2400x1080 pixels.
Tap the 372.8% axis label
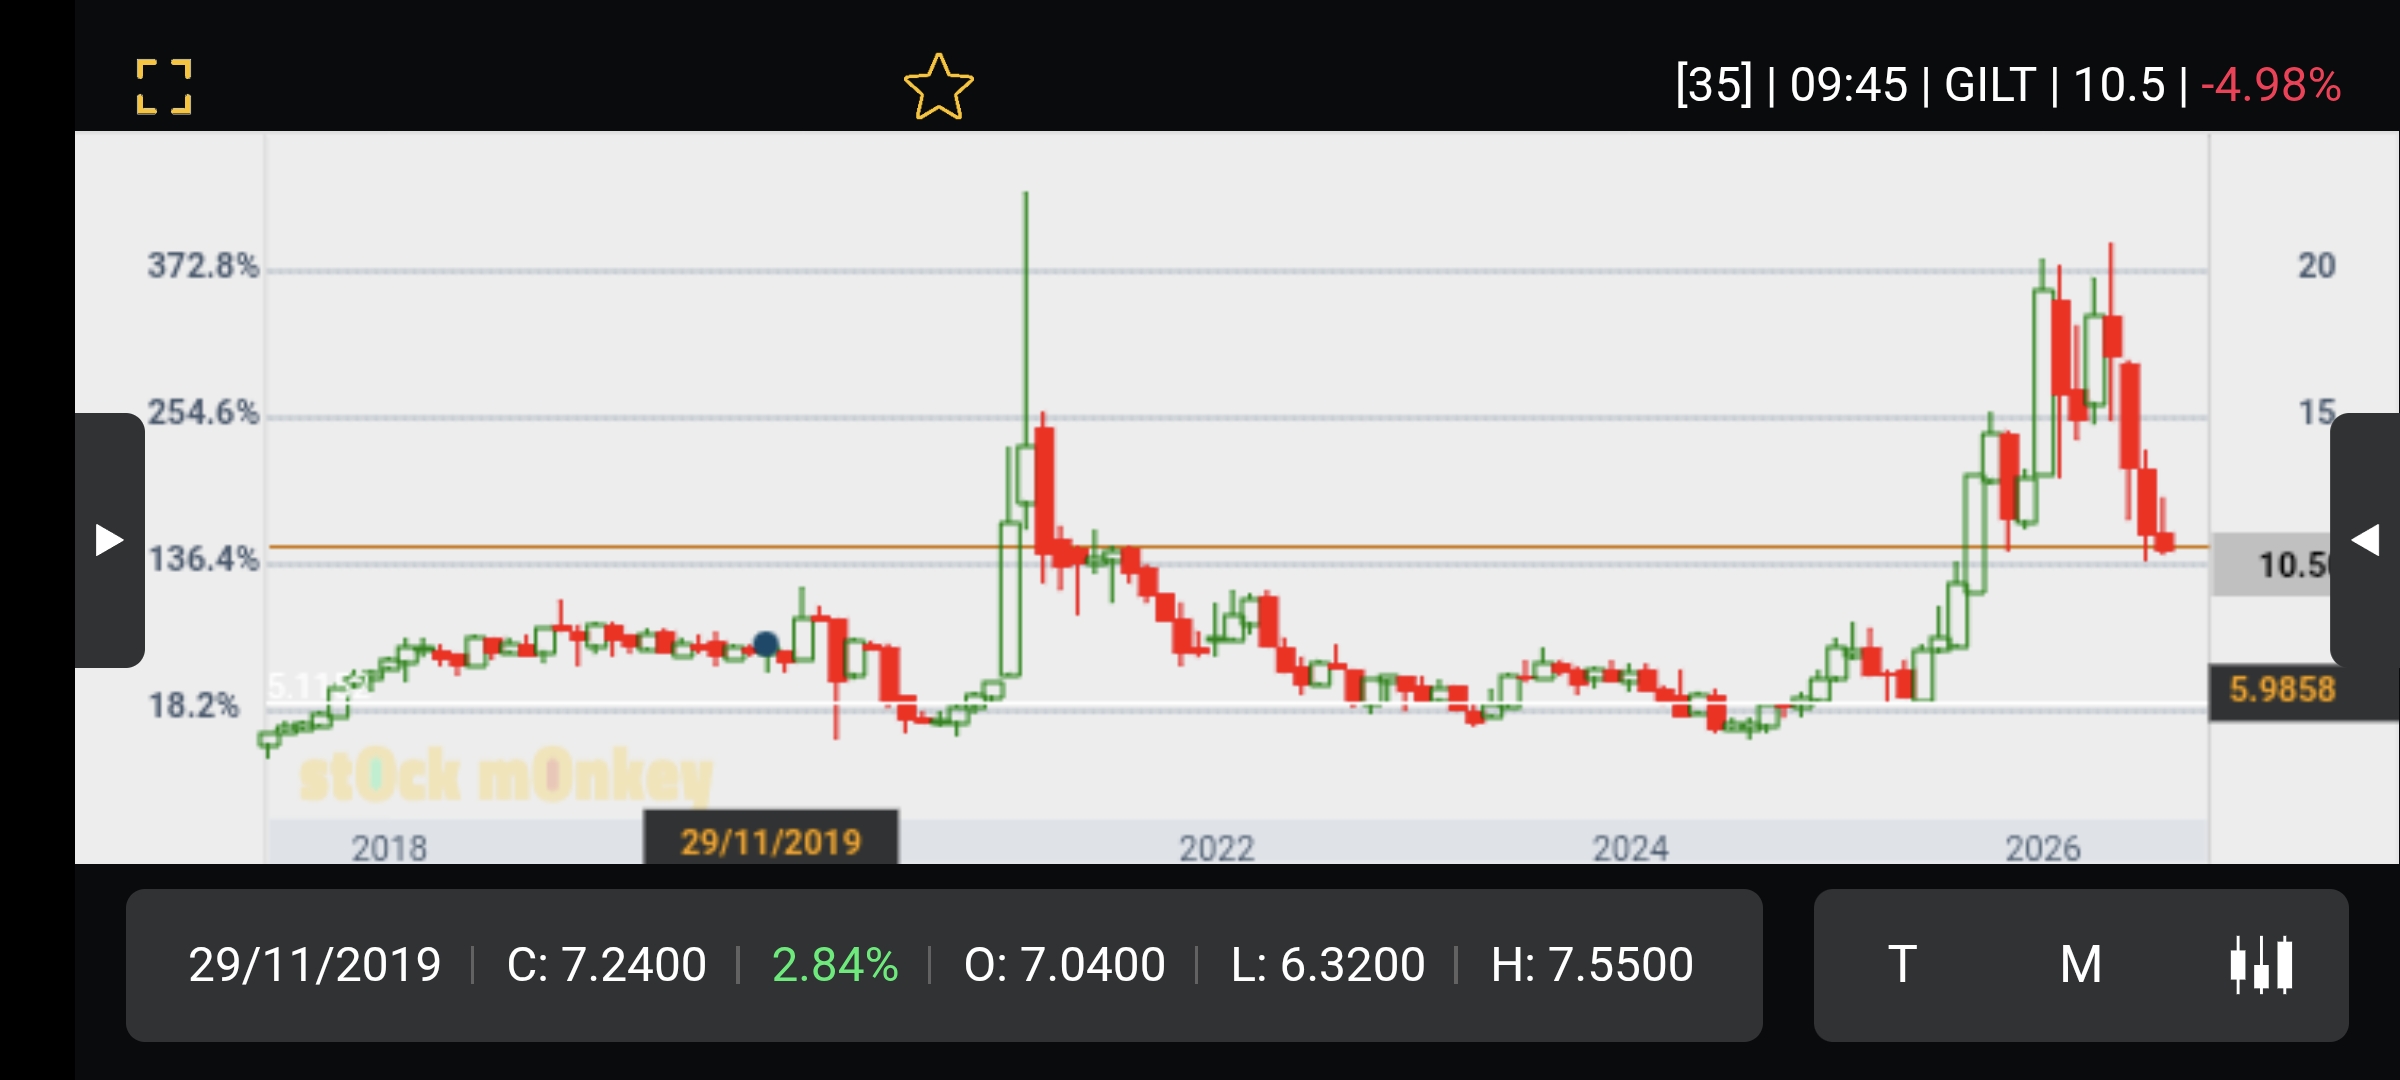[203, 265]
